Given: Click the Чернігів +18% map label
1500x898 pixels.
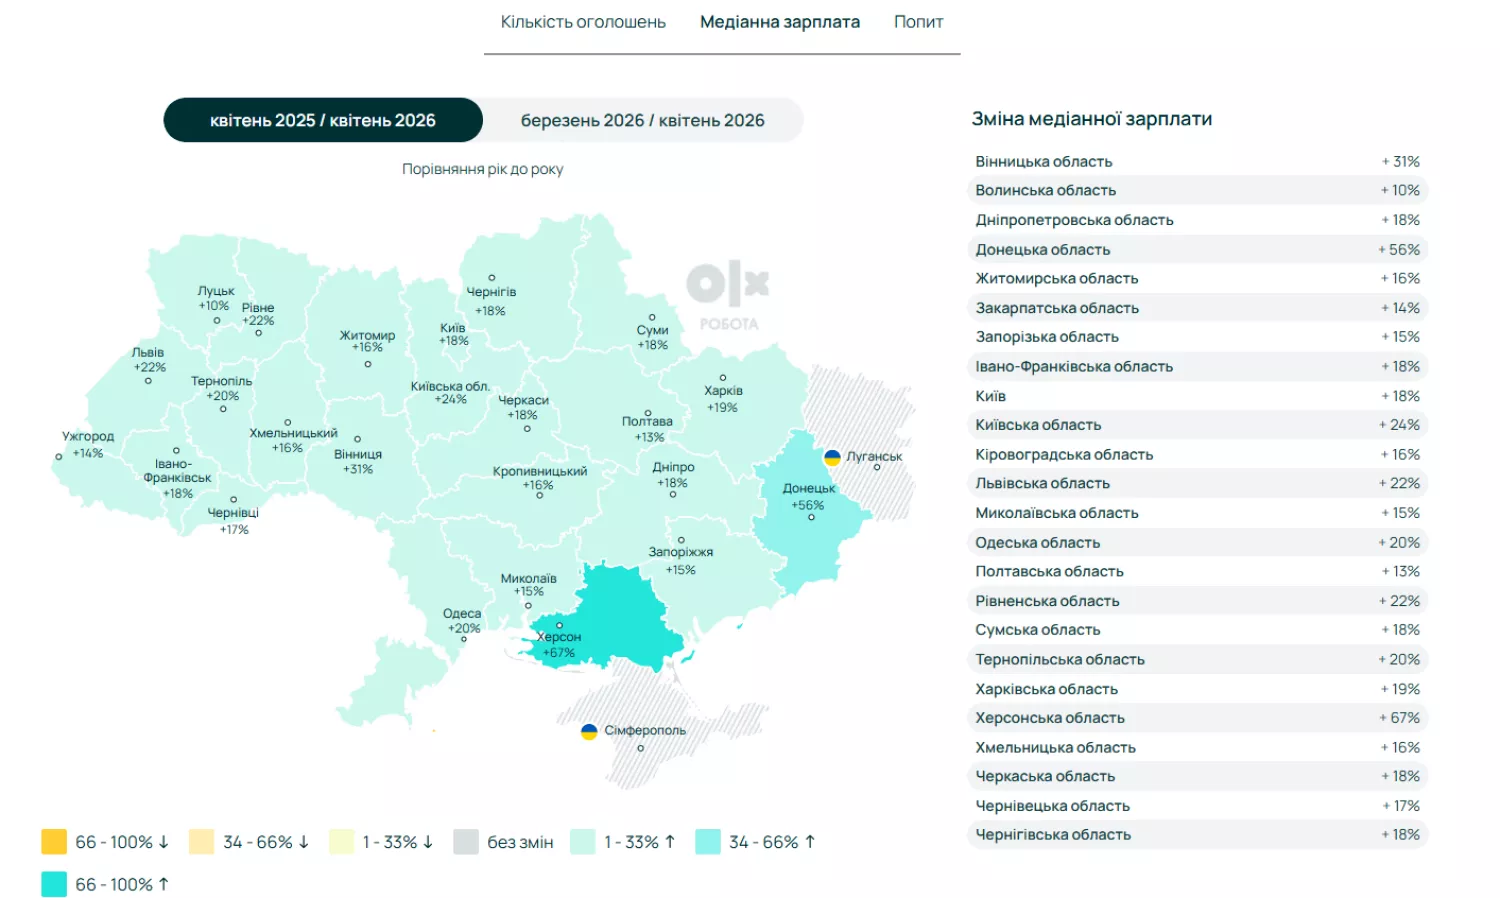Looking at the screenshot, I should tap(491, 301).
